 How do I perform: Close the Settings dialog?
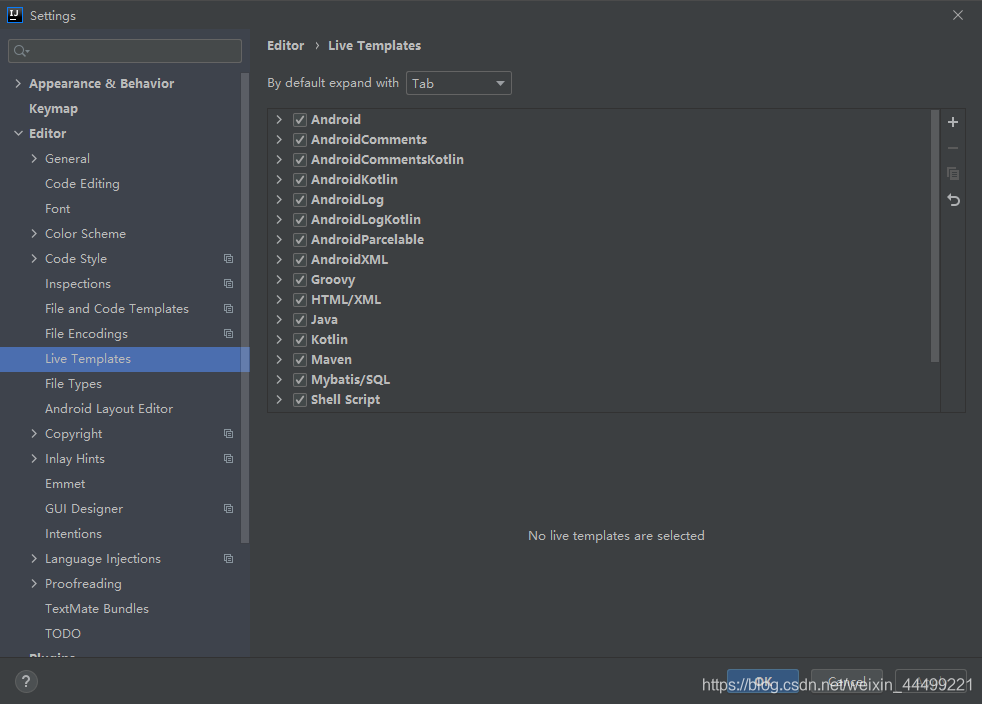(x=958, y=15)
